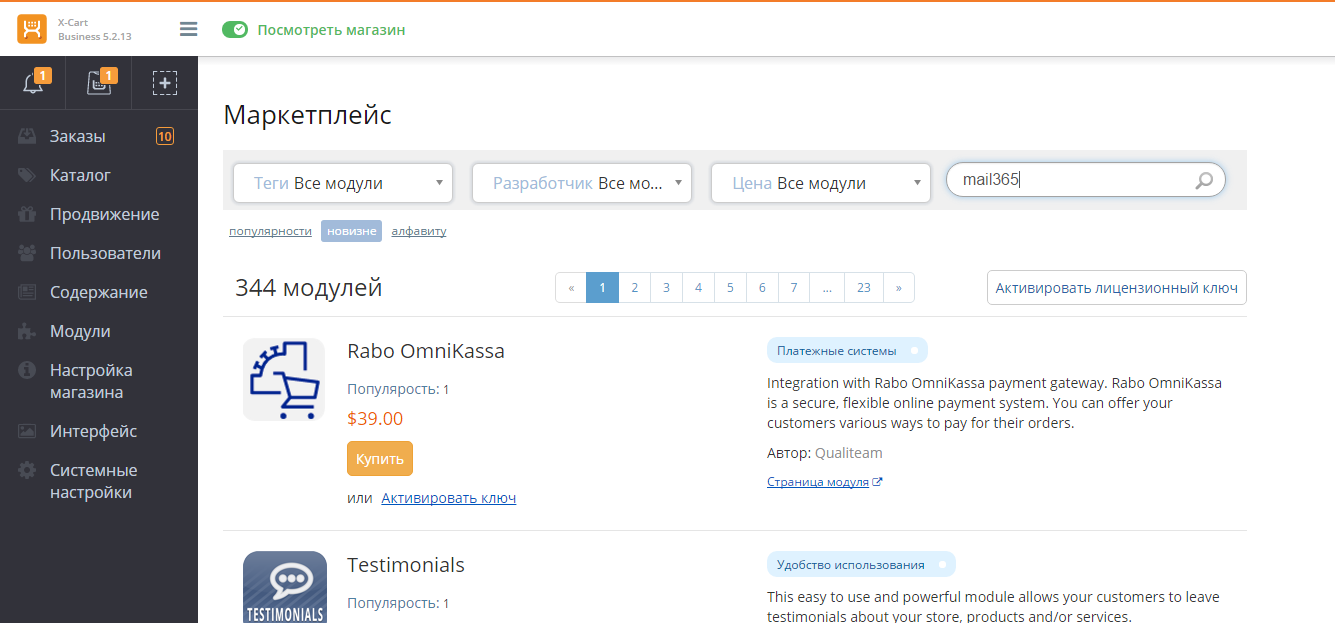
Task: Go to page 2
Action: [x=634, y=287]
